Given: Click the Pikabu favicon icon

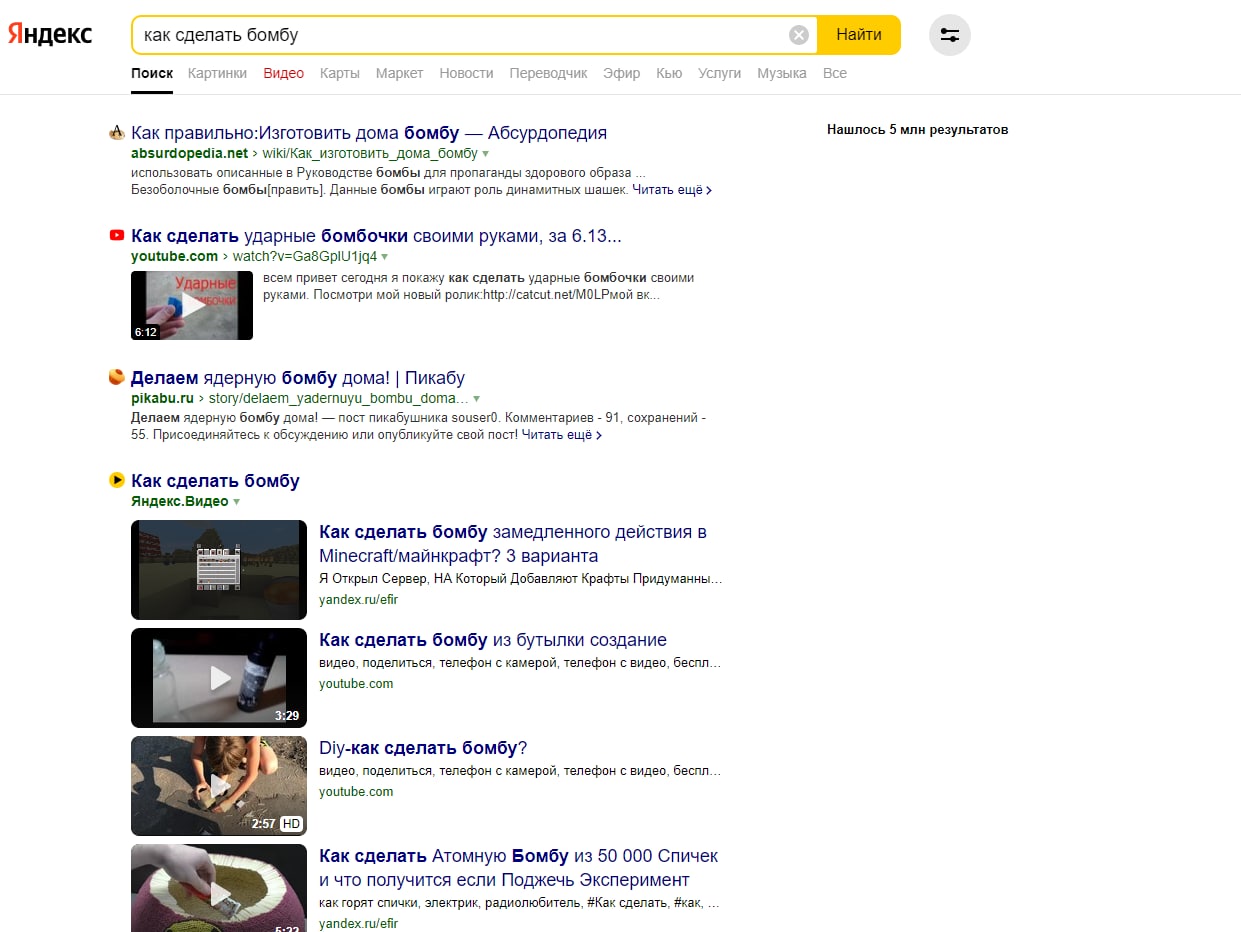Looking at the screenshot, I should click(x=116, y=377).
